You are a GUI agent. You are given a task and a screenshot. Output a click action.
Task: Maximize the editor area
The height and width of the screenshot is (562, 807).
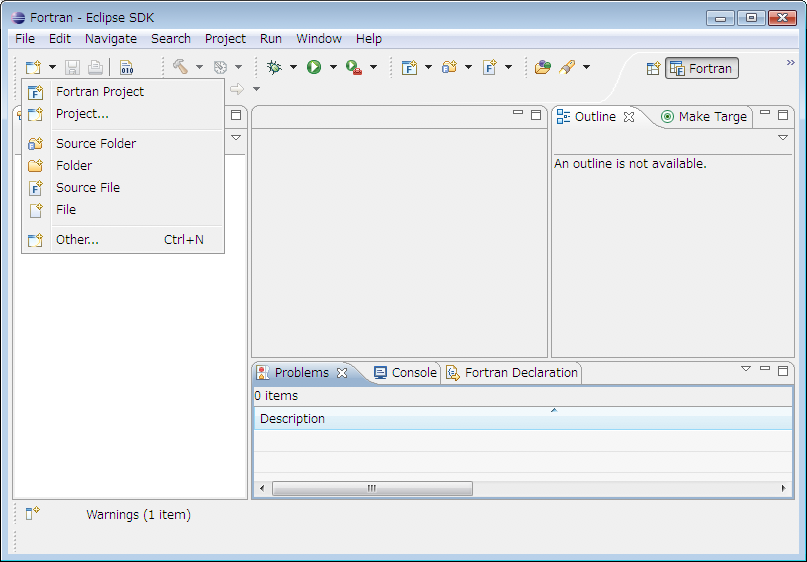pyautogui.click(x=536, y=115)
